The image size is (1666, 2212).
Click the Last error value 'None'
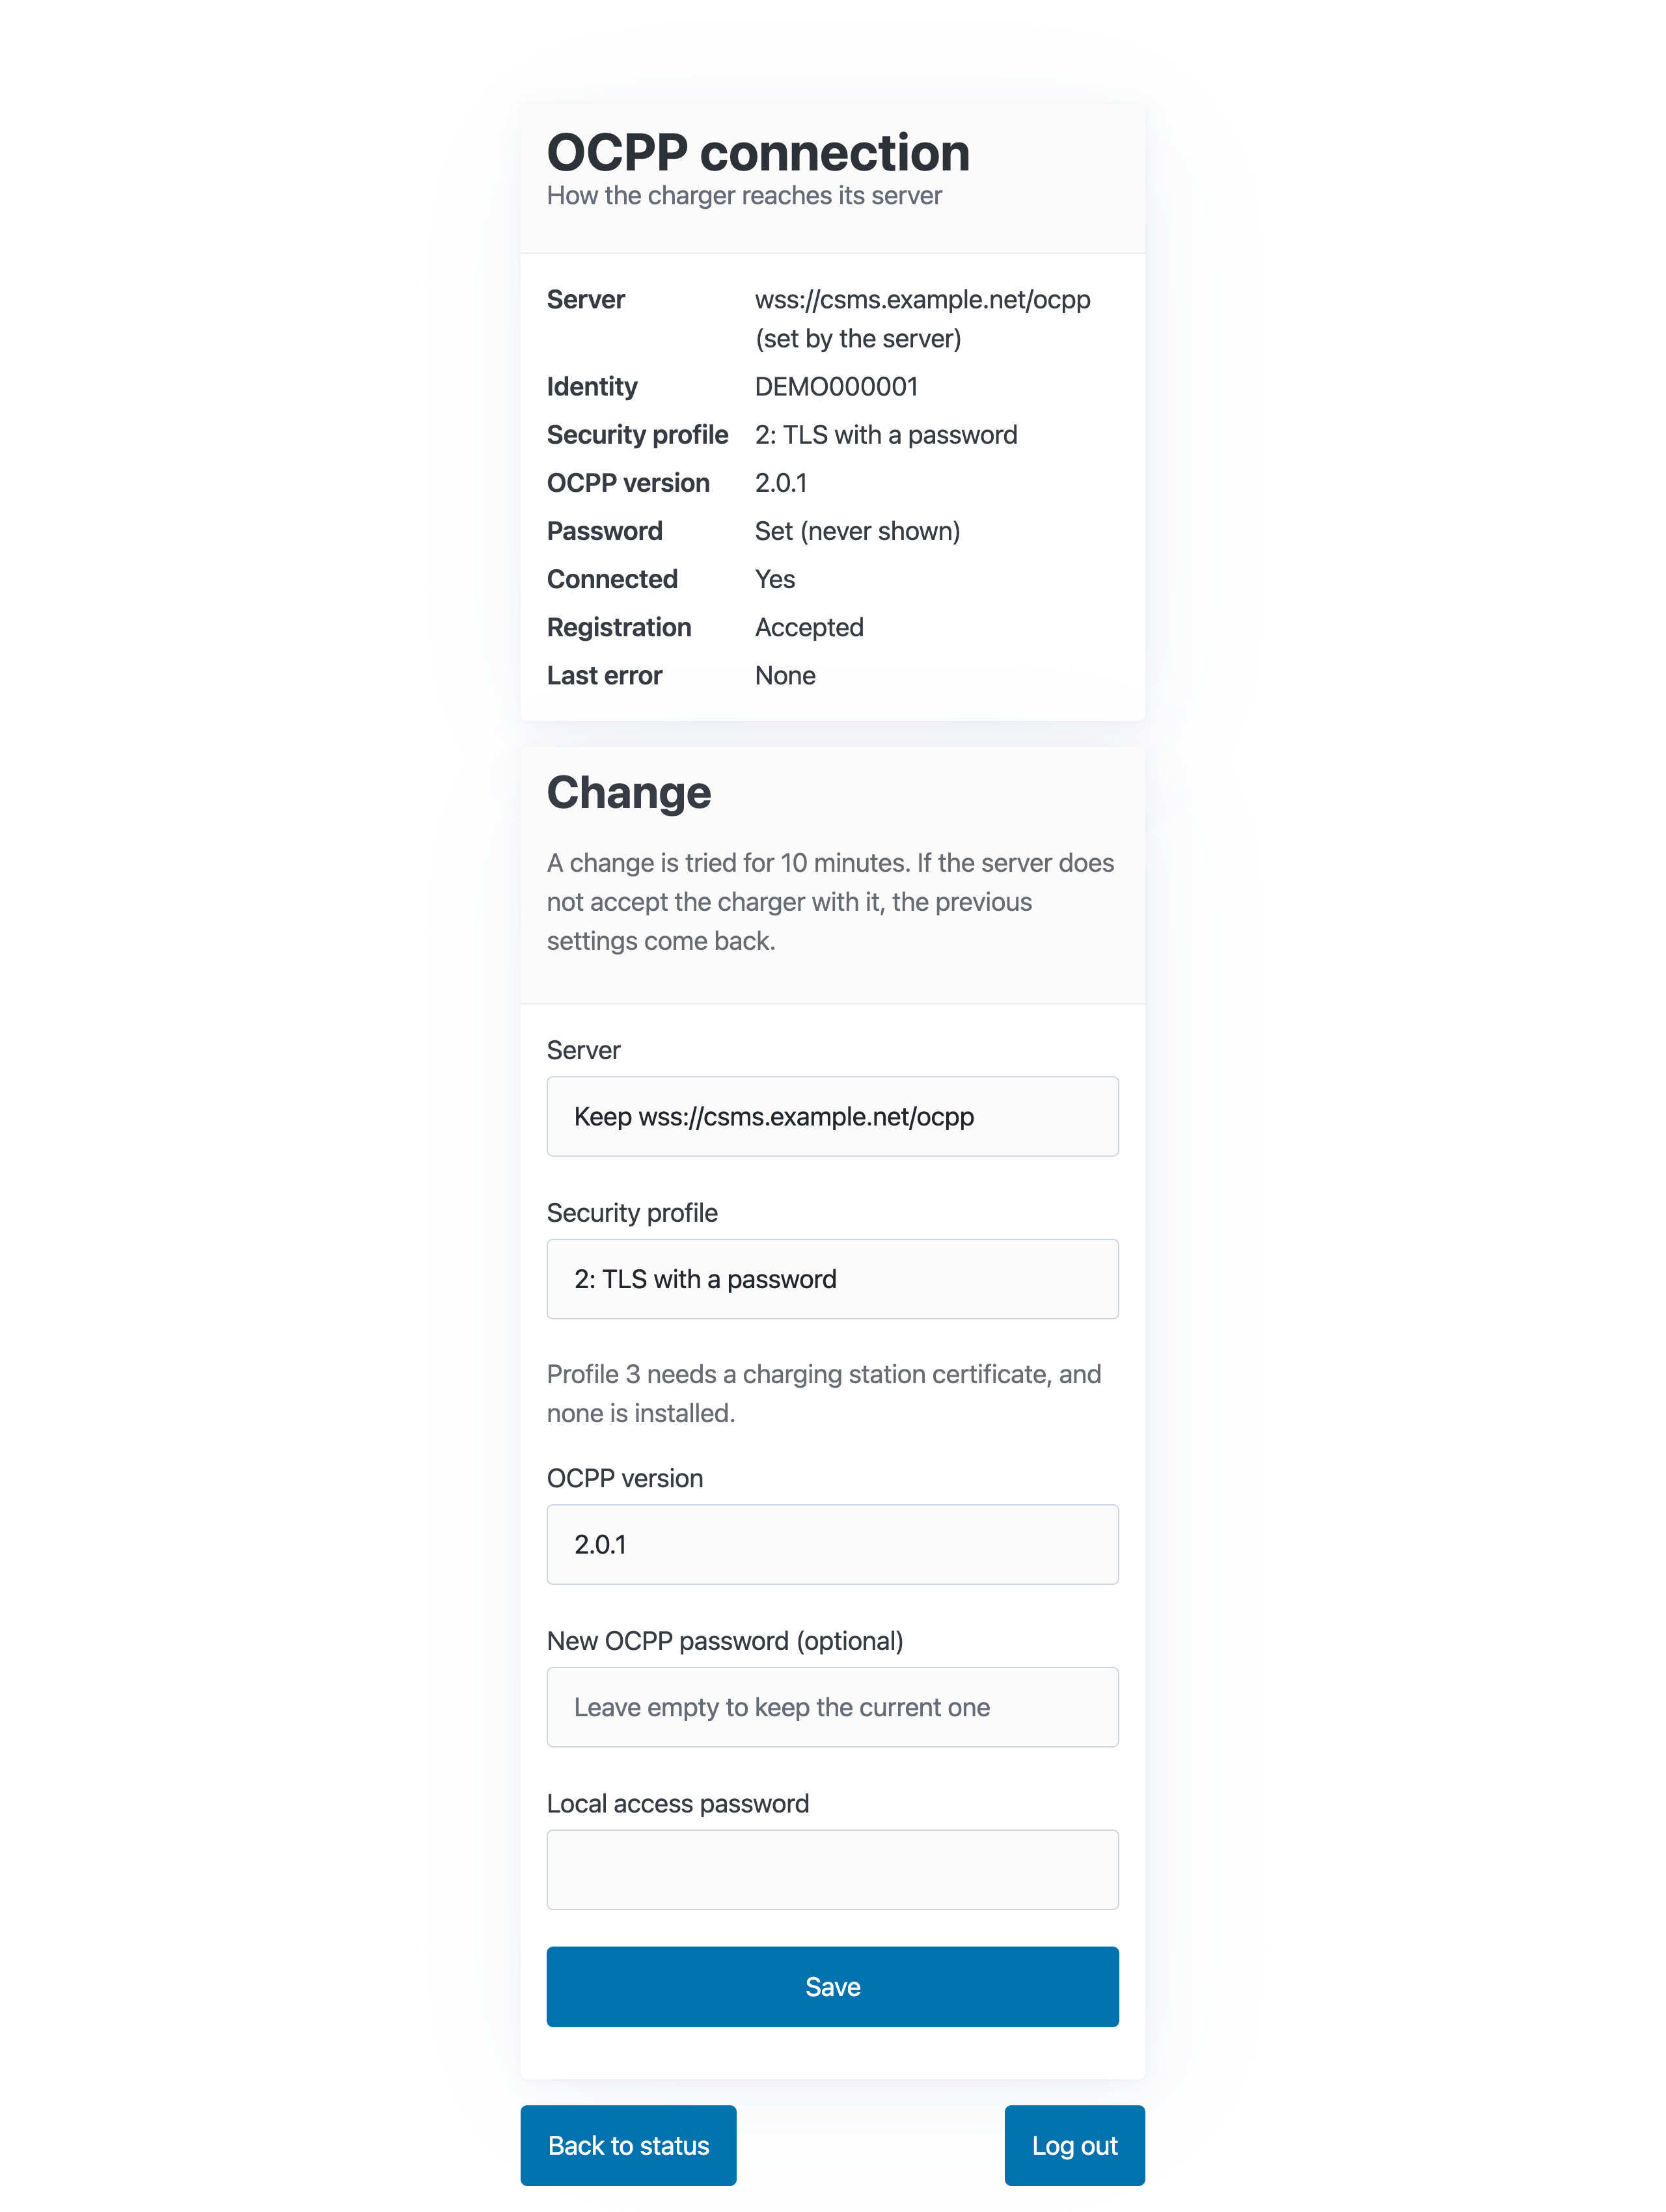785,676
